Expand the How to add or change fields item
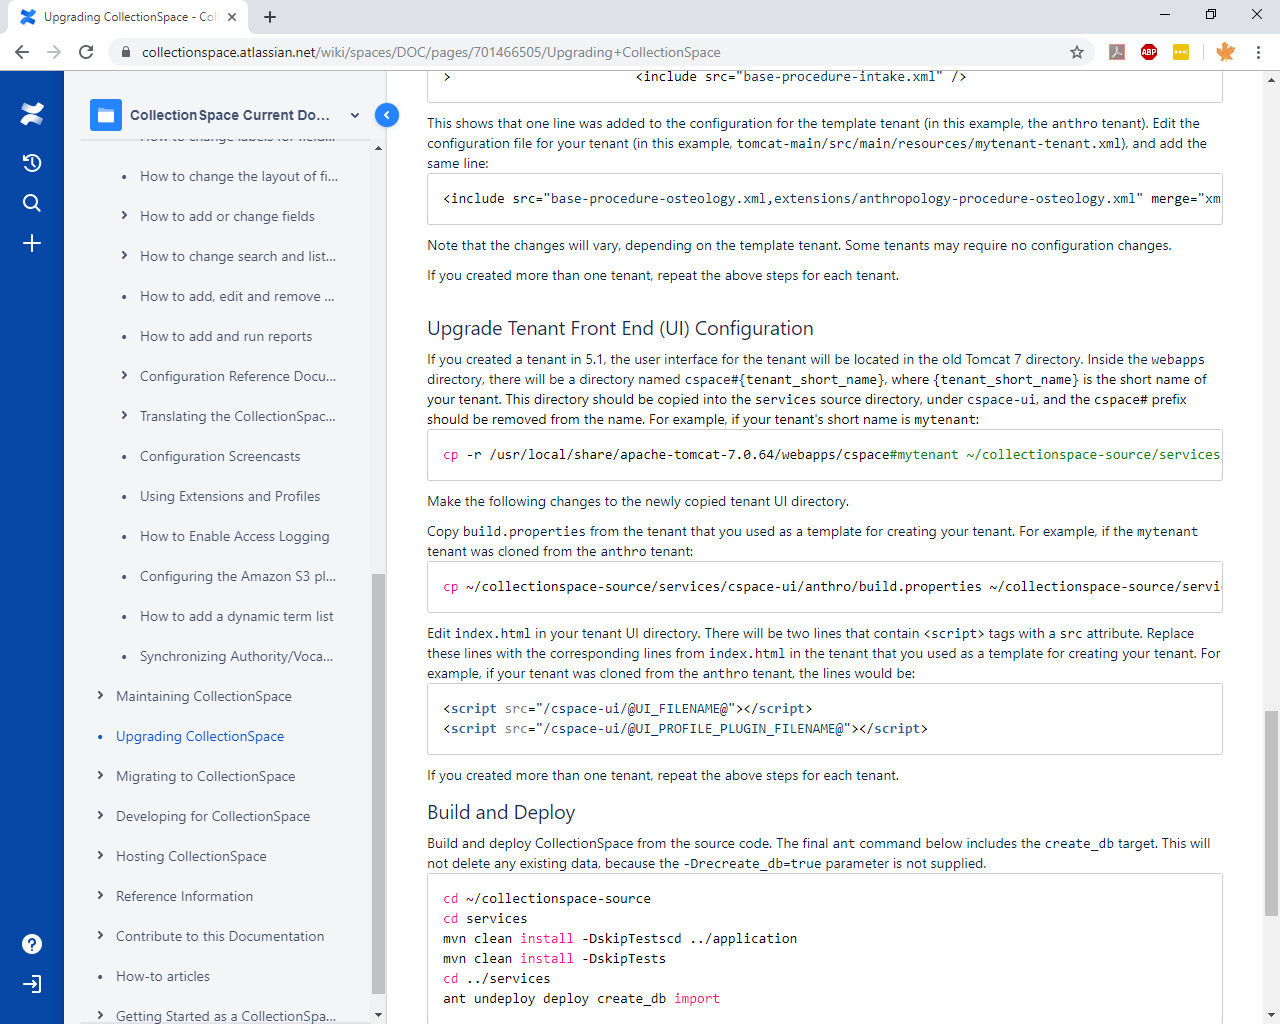Screen dimensions: 1280x1024 tap(124, 216)
